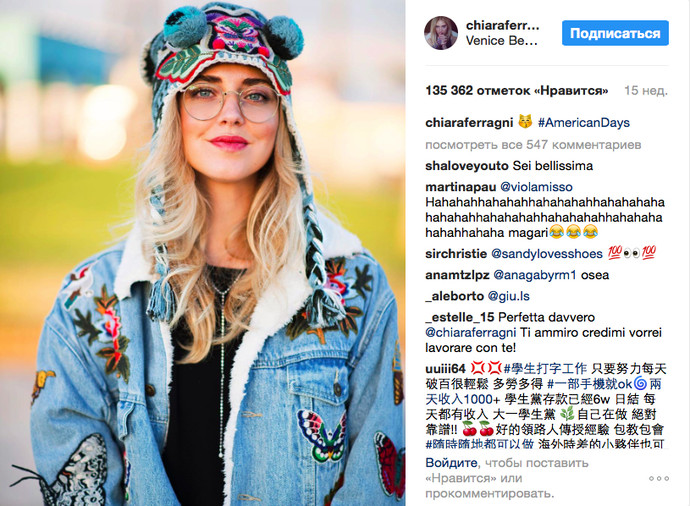Open _estelle_15 commenter profile
Screen dimensions: 690x506
click(x=460, y=317)
